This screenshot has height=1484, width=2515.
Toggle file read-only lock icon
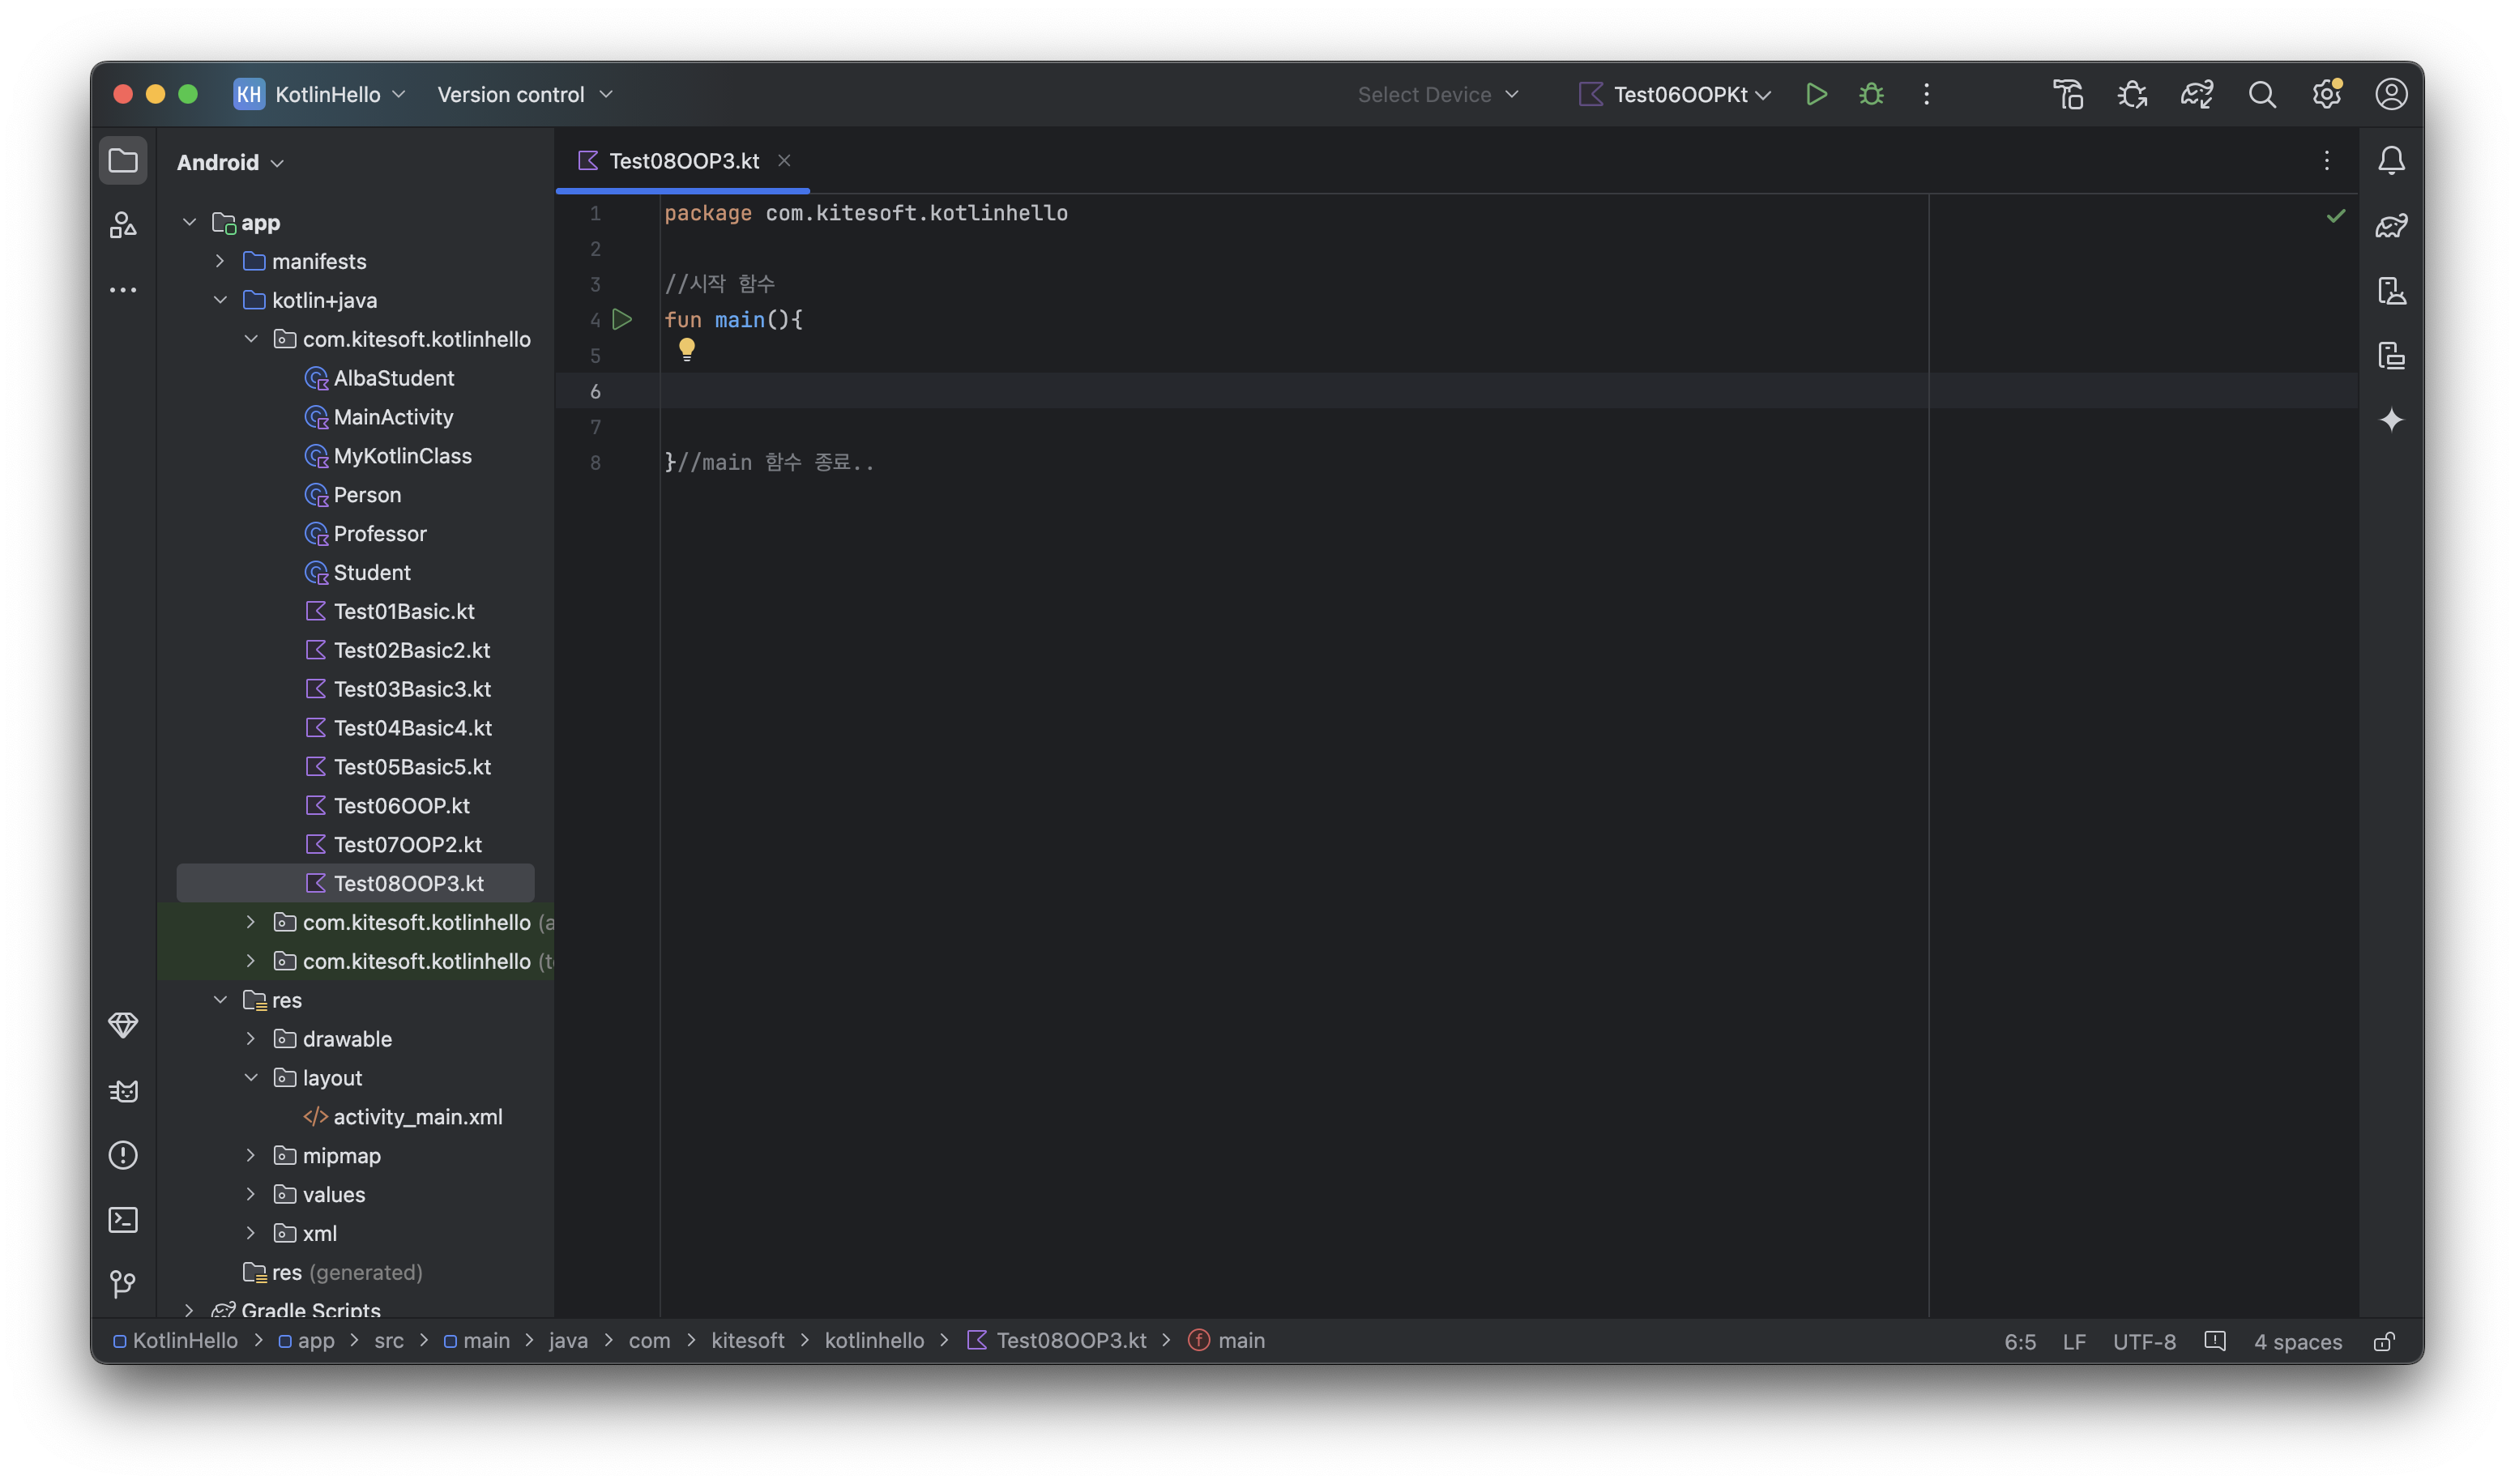coord(2384,1341)
